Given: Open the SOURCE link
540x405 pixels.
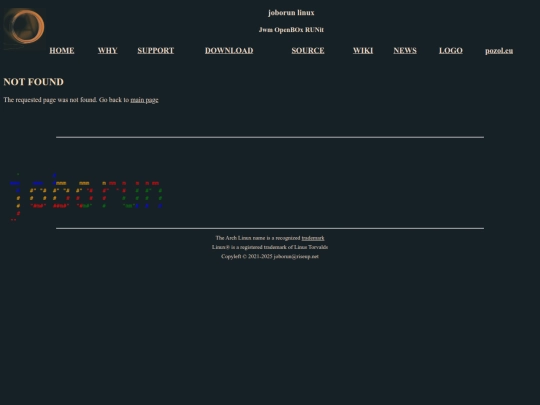Looking at the screenshot, I should 308,51.
